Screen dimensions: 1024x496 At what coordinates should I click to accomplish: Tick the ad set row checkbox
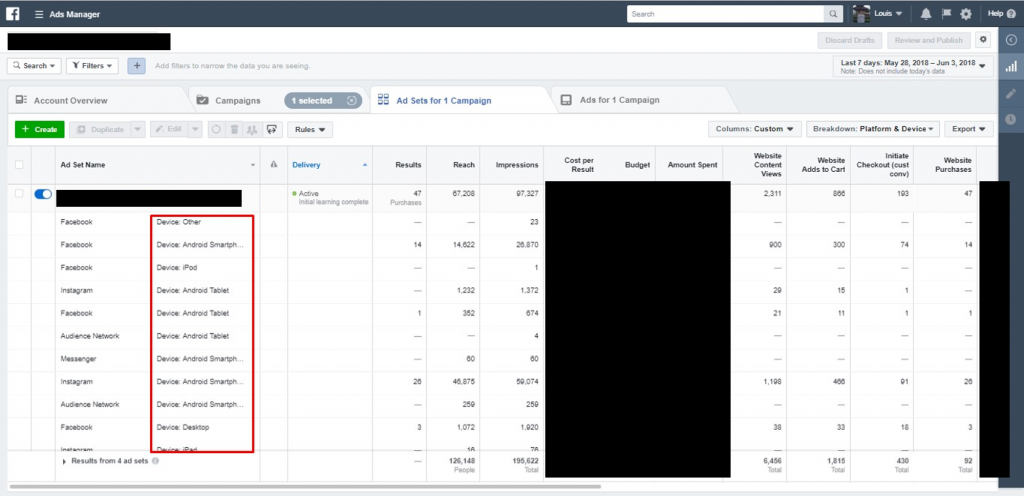(x=19, y=194)
